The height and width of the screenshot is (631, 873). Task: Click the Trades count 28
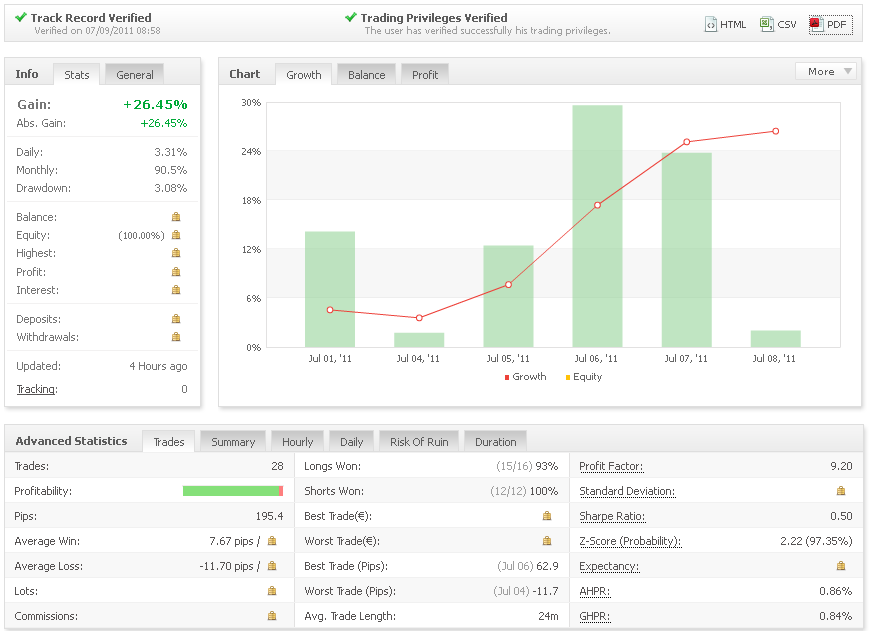click(277, 466)
